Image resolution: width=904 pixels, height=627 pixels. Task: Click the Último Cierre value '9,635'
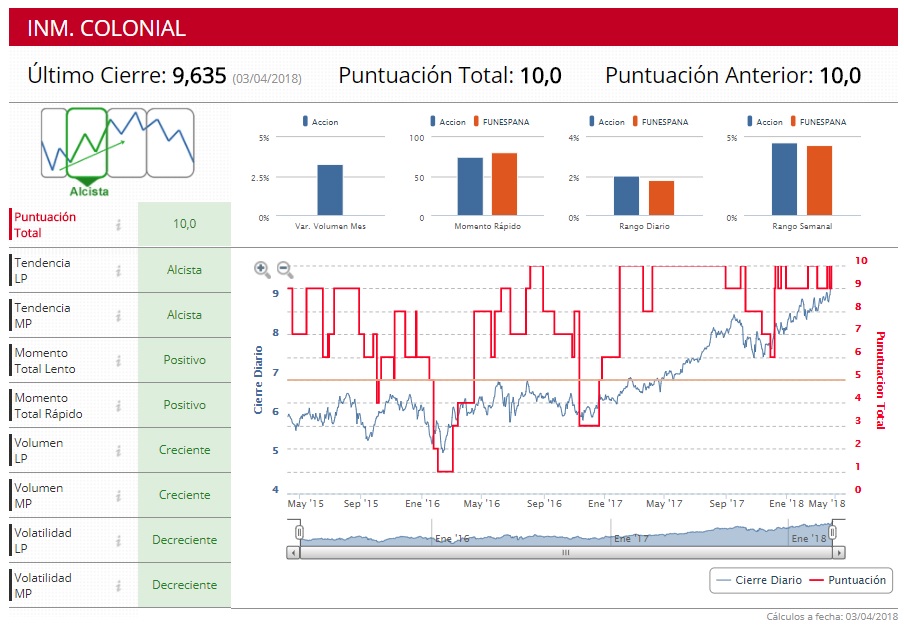199,75
